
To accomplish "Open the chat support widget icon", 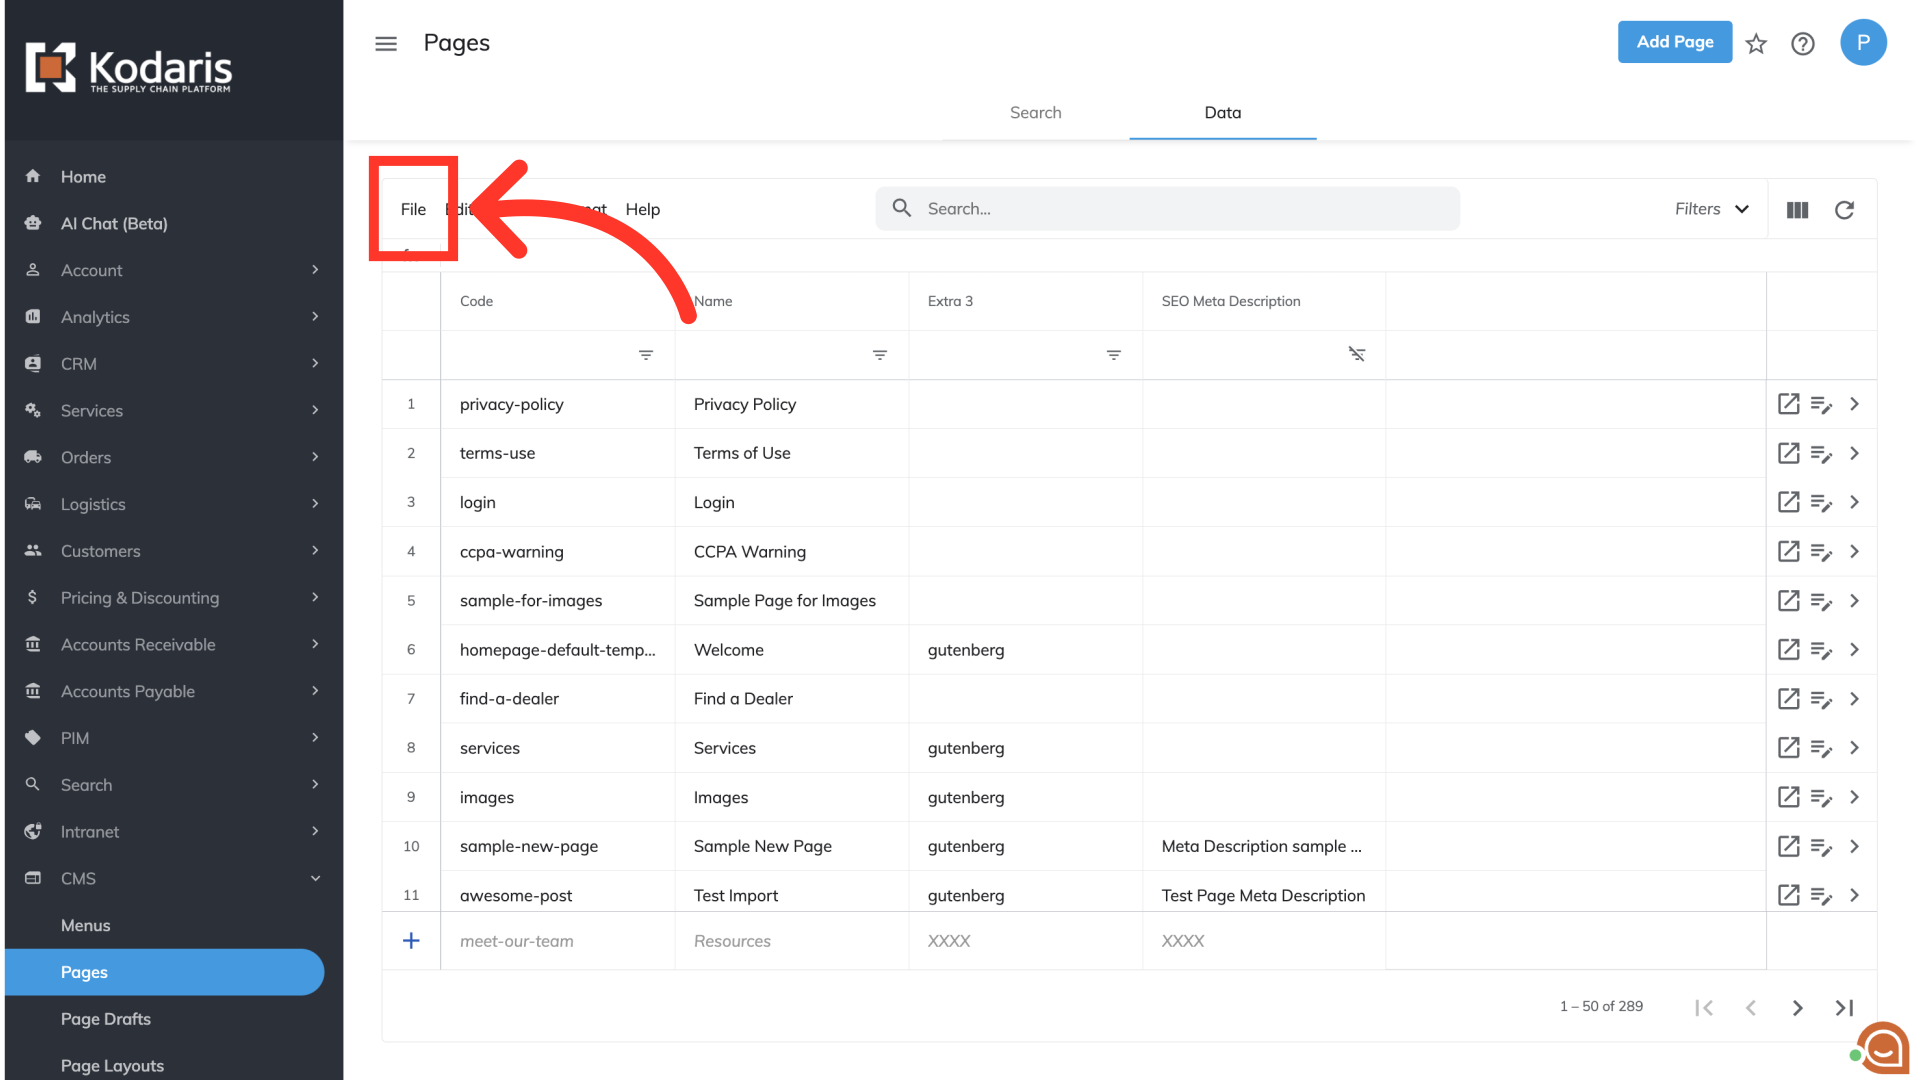I will pos(1883,1048).
